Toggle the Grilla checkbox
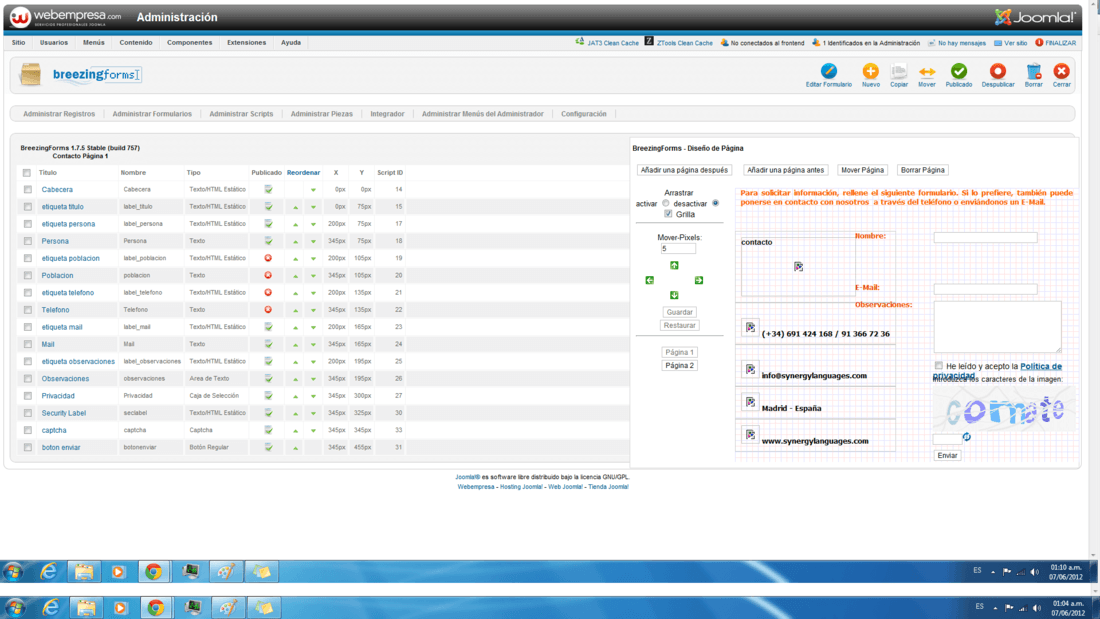1100x619 pixels. point(668,214)
